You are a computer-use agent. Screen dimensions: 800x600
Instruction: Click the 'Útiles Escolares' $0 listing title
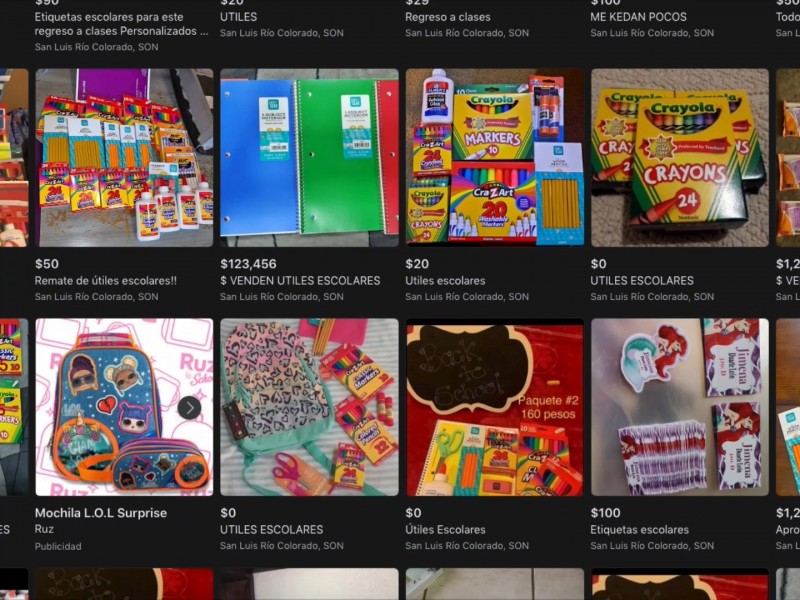coord(445,530)
